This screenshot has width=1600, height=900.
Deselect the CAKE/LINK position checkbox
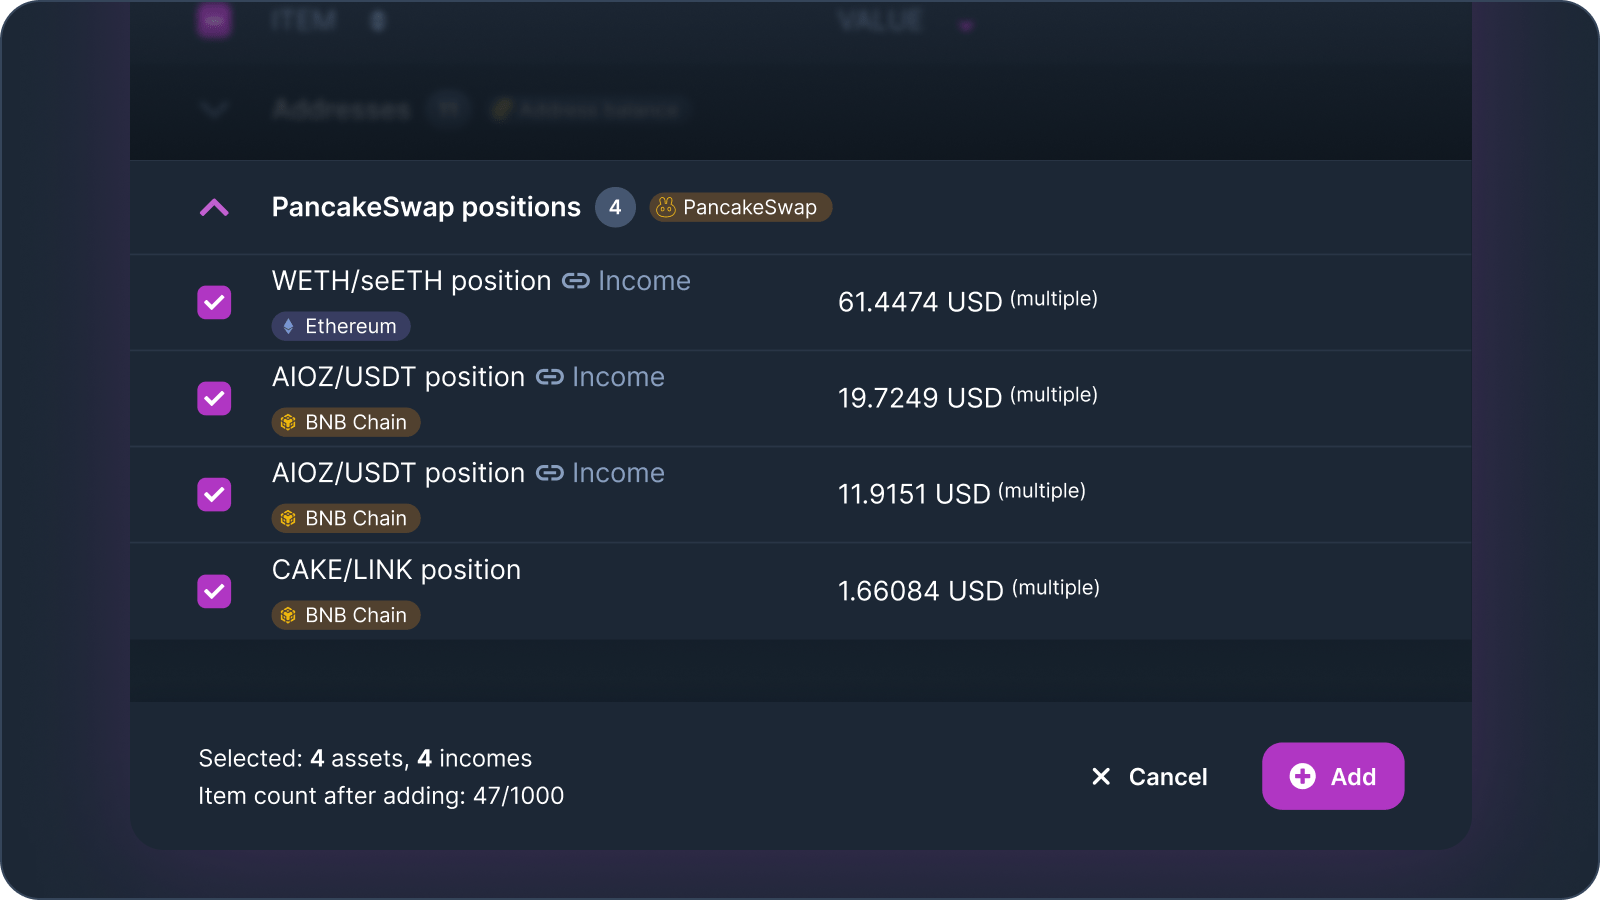pos(214,591)
